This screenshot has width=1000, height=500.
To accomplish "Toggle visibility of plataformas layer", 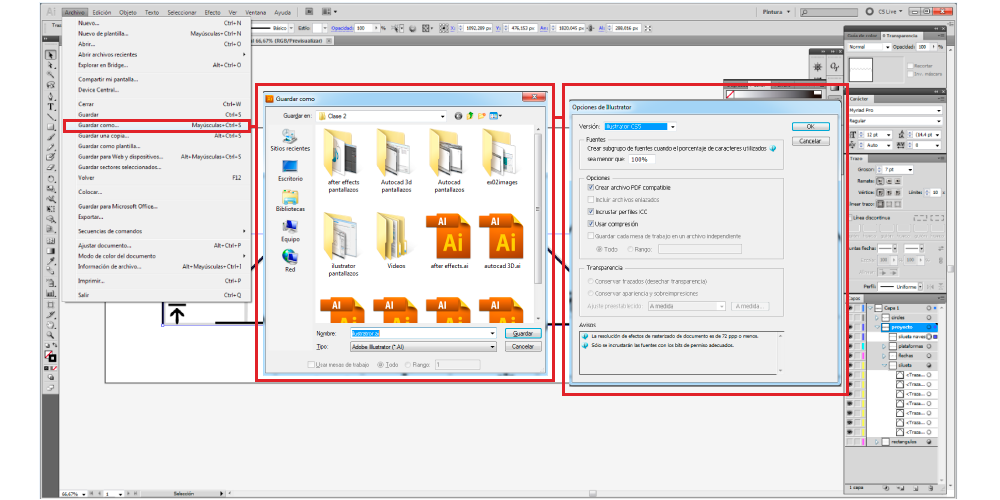I will point(851,346).
